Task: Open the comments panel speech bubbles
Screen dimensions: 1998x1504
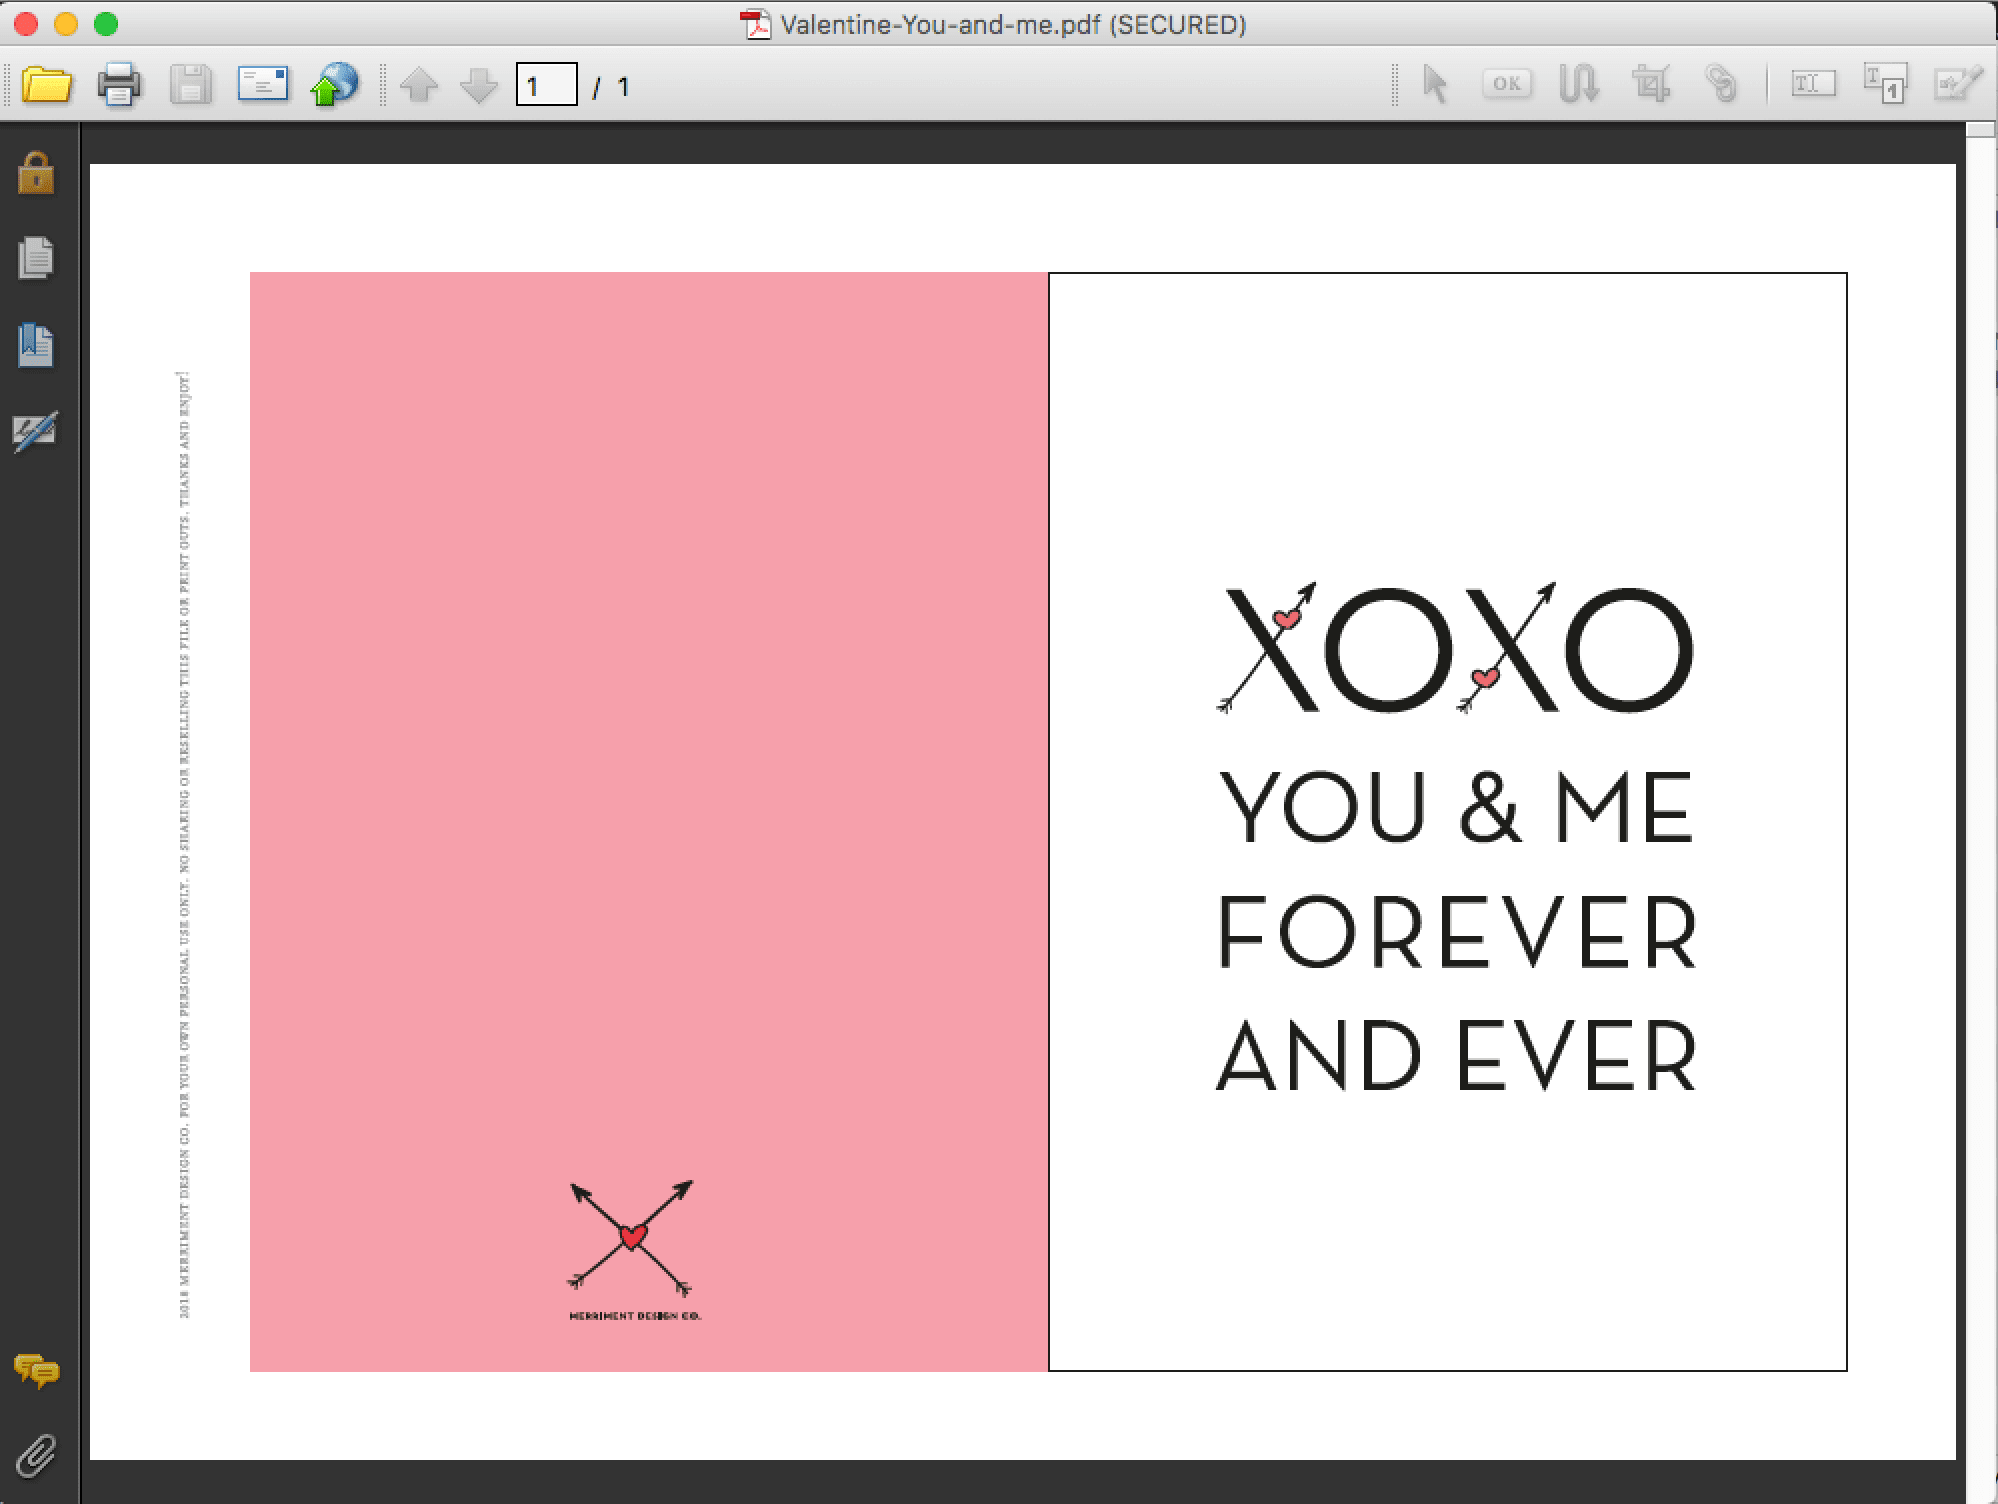Action: point(37,1371)
